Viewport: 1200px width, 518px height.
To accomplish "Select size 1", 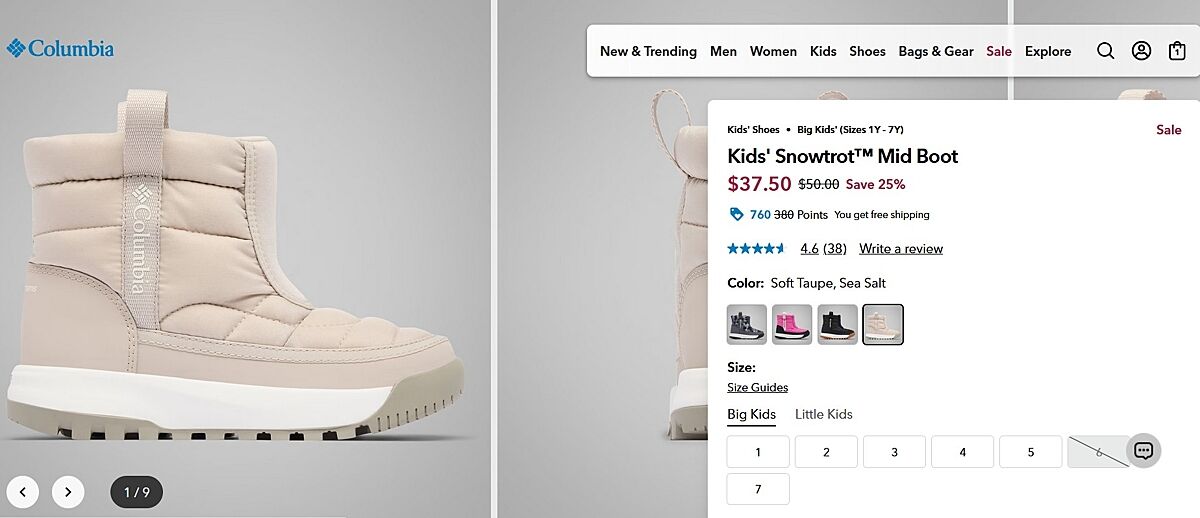I will (x=757, y=452).
